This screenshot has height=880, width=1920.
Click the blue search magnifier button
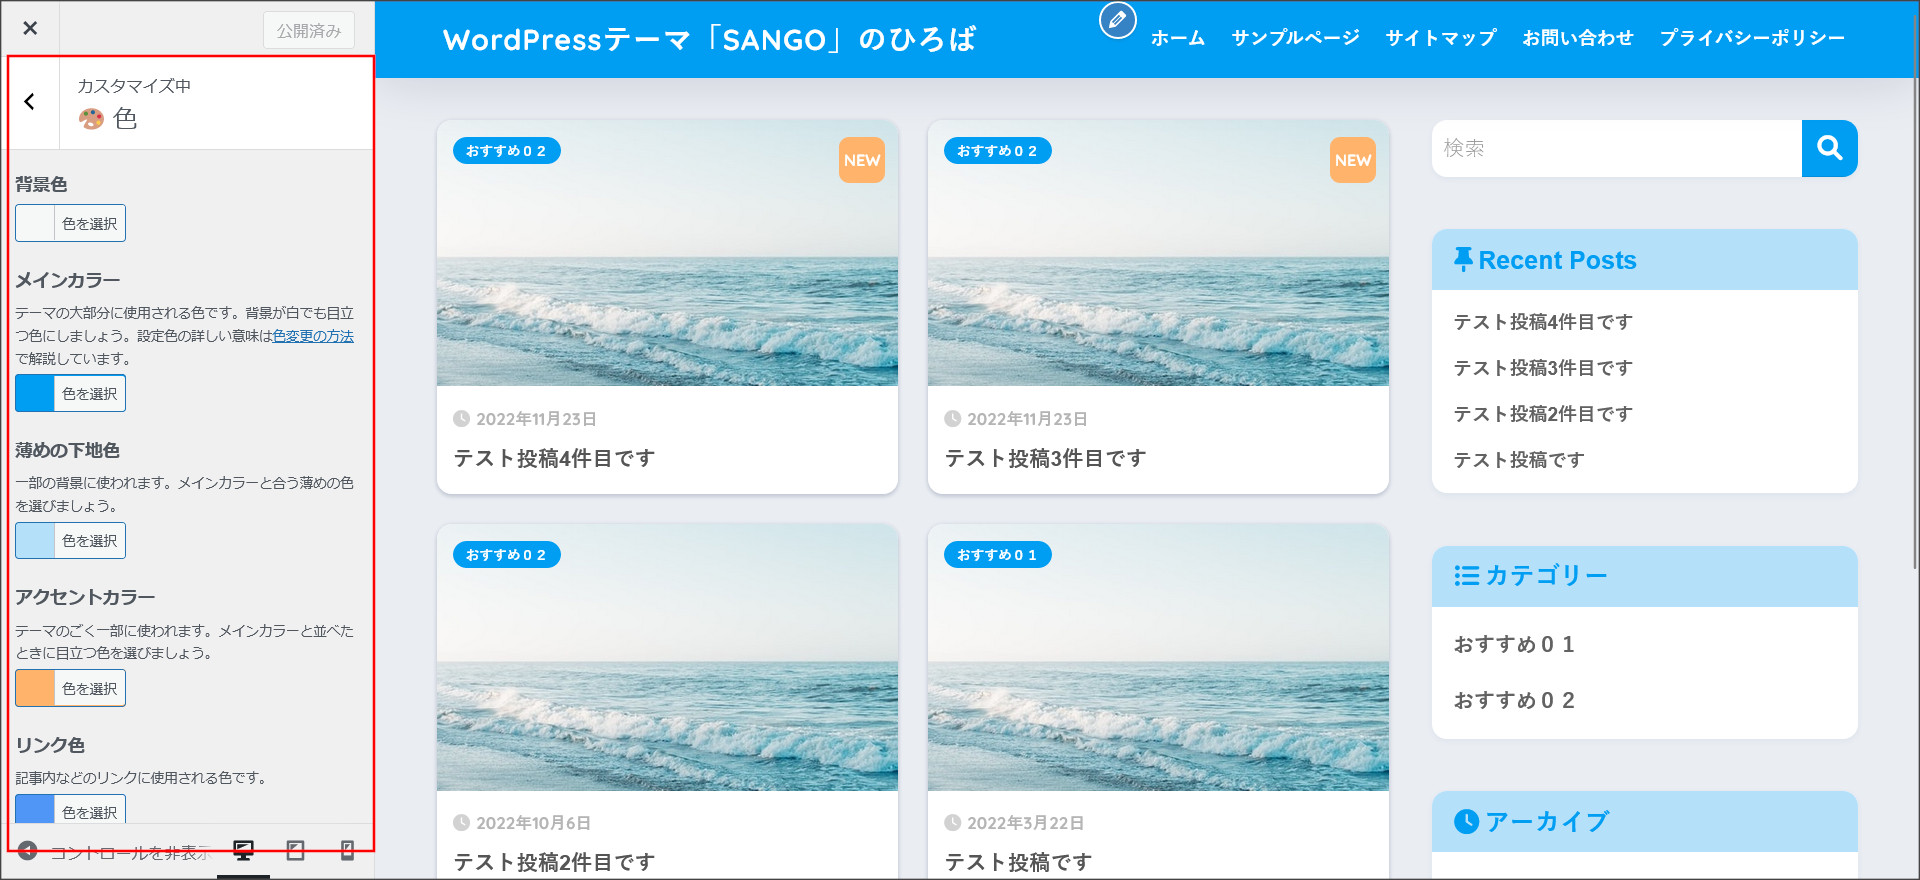pos(1829,148)
